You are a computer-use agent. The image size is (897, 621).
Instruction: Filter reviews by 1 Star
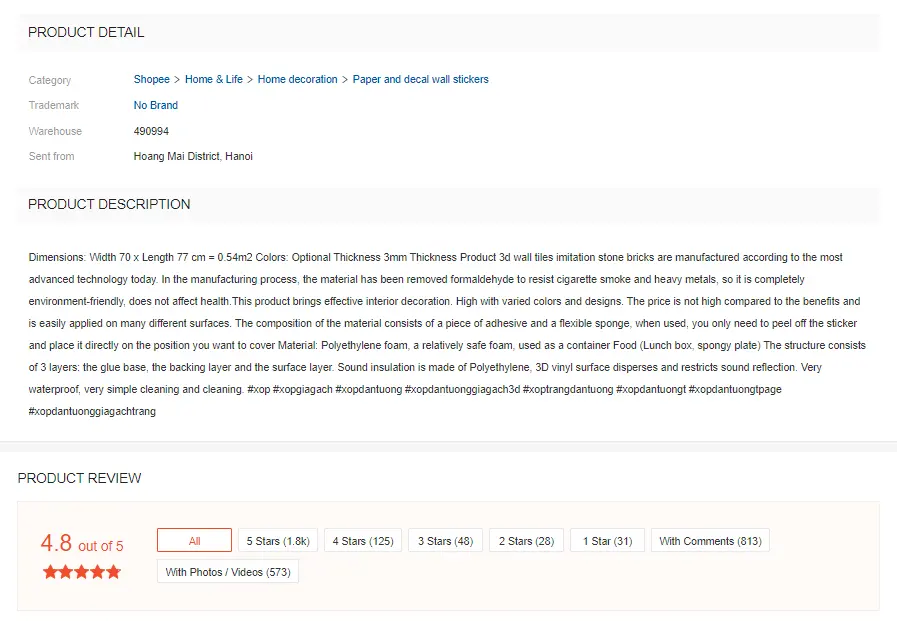pyautogui.click(x=608, y=540)
